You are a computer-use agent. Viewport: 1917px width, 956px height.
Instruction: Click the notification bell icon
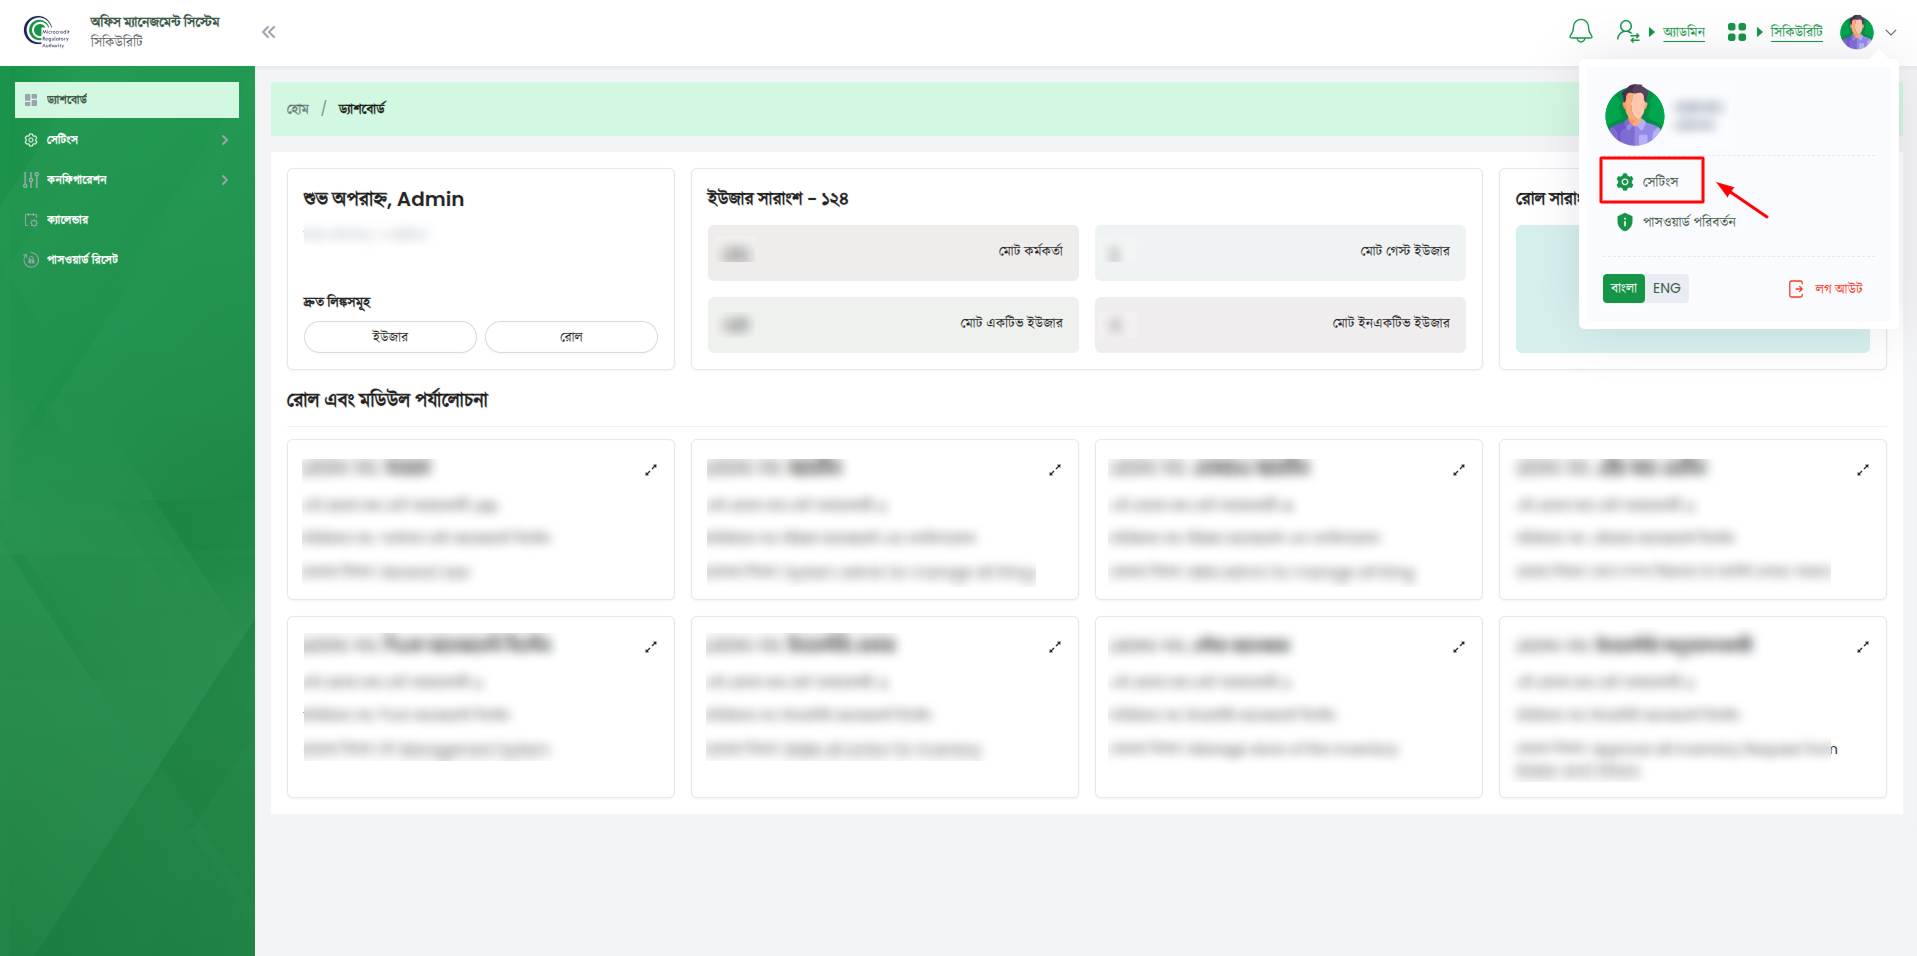pos(1580,32)
